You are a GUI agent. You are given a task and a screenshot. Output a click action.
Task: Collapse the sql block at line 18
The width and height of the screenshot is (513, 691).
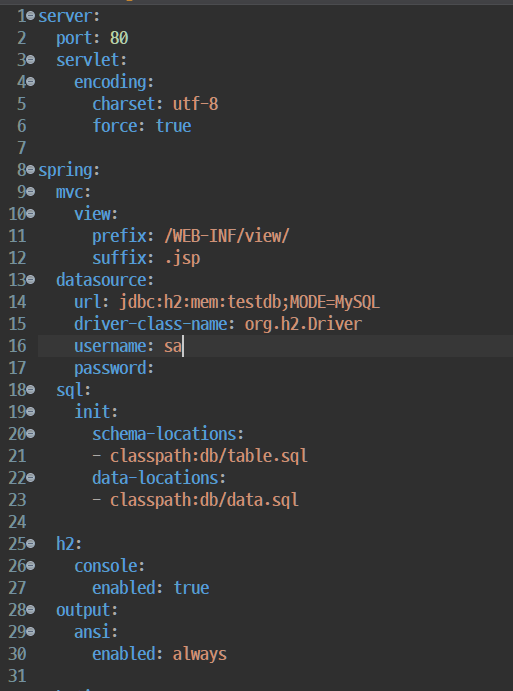tap(30, 390)
